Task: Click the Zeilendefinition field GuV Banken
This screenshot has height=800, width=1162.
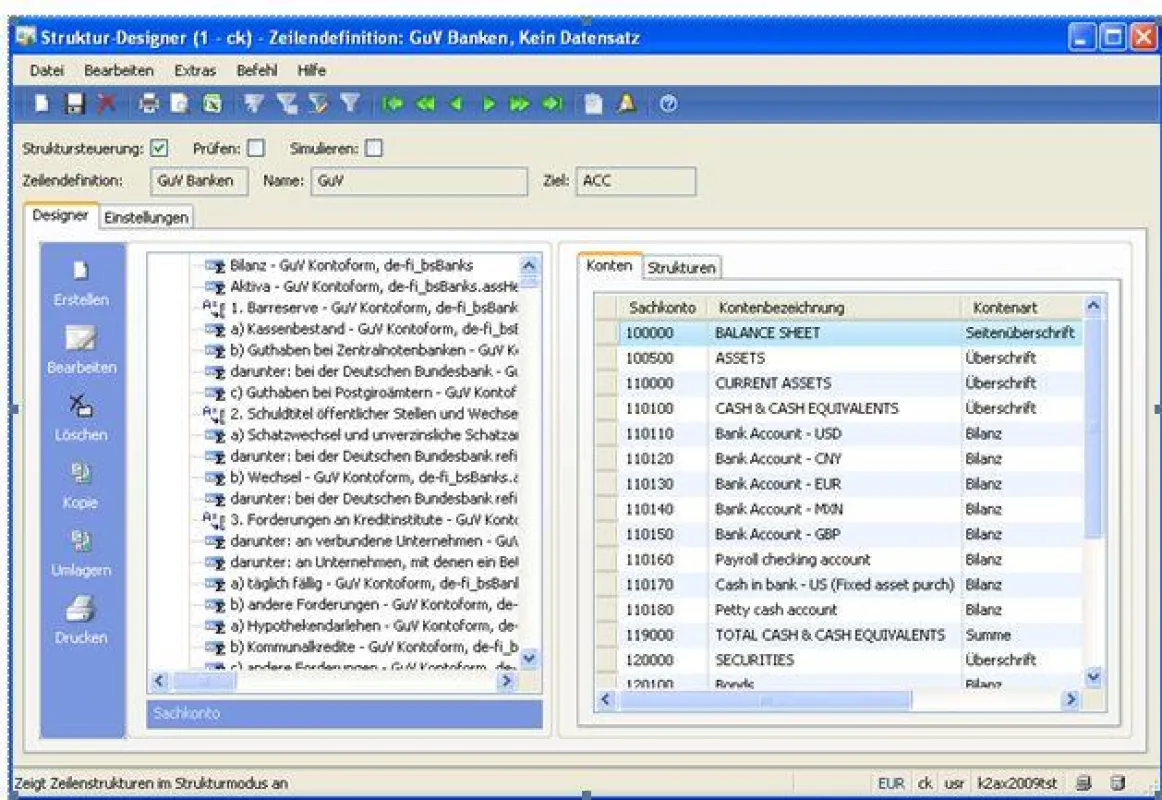Action: 199,181
